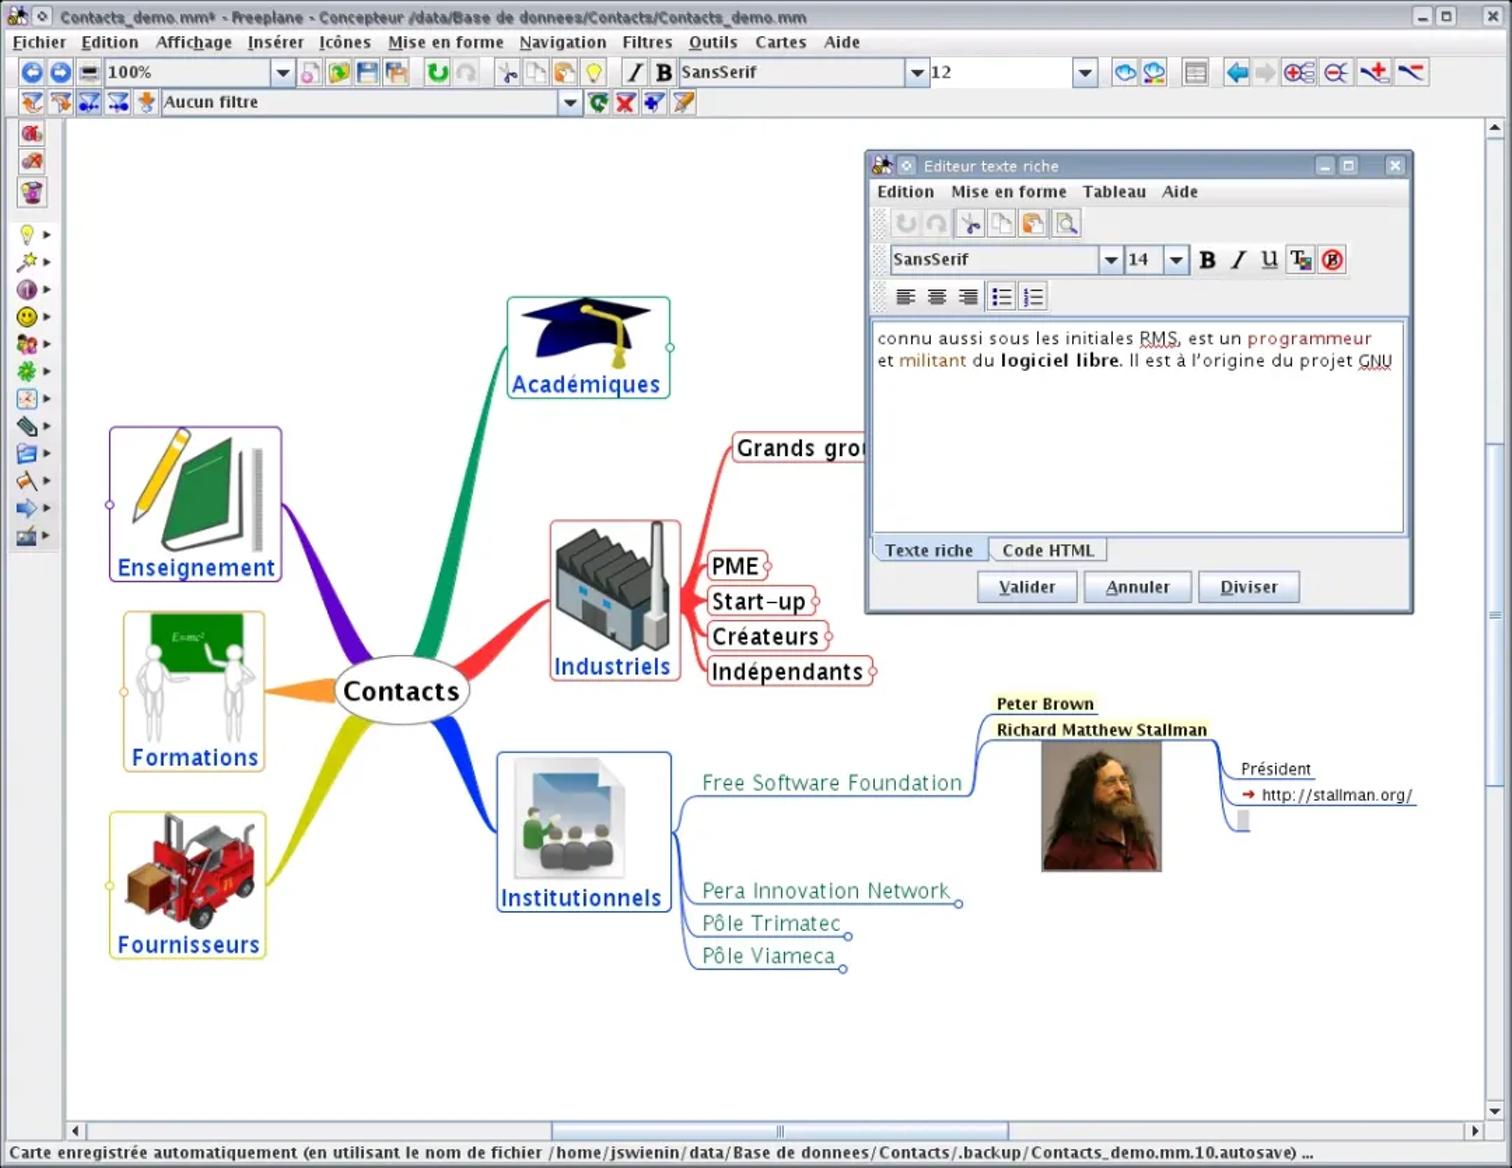The image size is (1512, 1168).
Task: Switch to the Texte riche tab
Action: point(929,550)
